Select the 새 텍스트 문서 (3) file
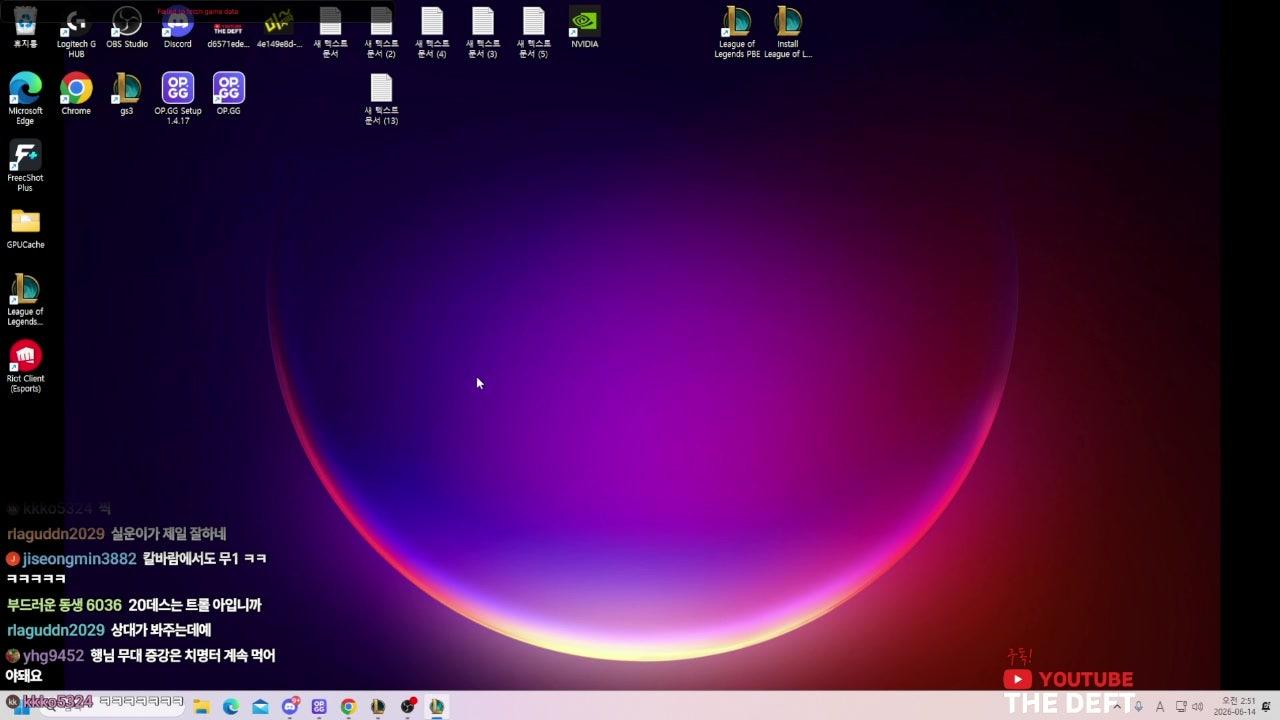This screenshot has width=1280, height=720. point(483,33)
